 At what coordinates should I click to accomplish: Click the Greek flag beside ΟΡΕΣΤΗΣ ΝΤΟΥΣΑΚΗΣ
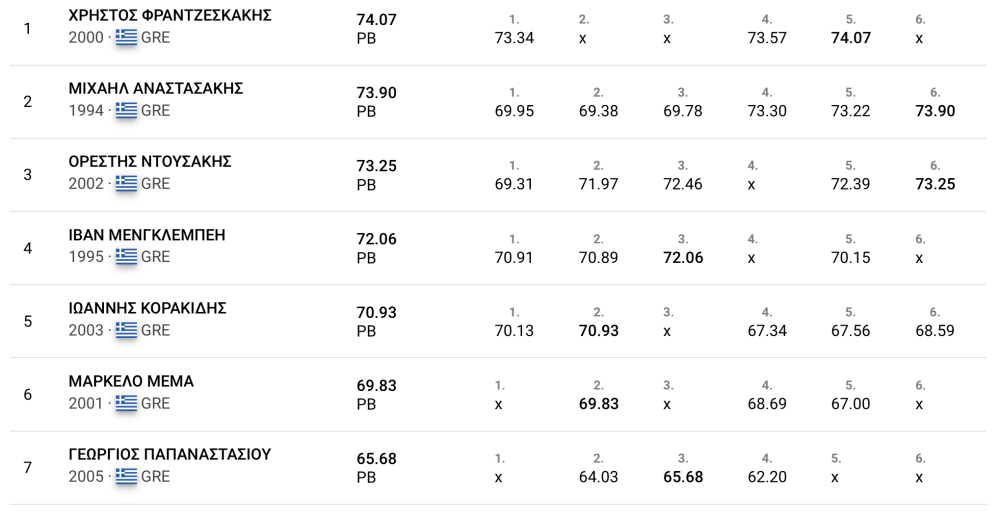pos(126,184)
